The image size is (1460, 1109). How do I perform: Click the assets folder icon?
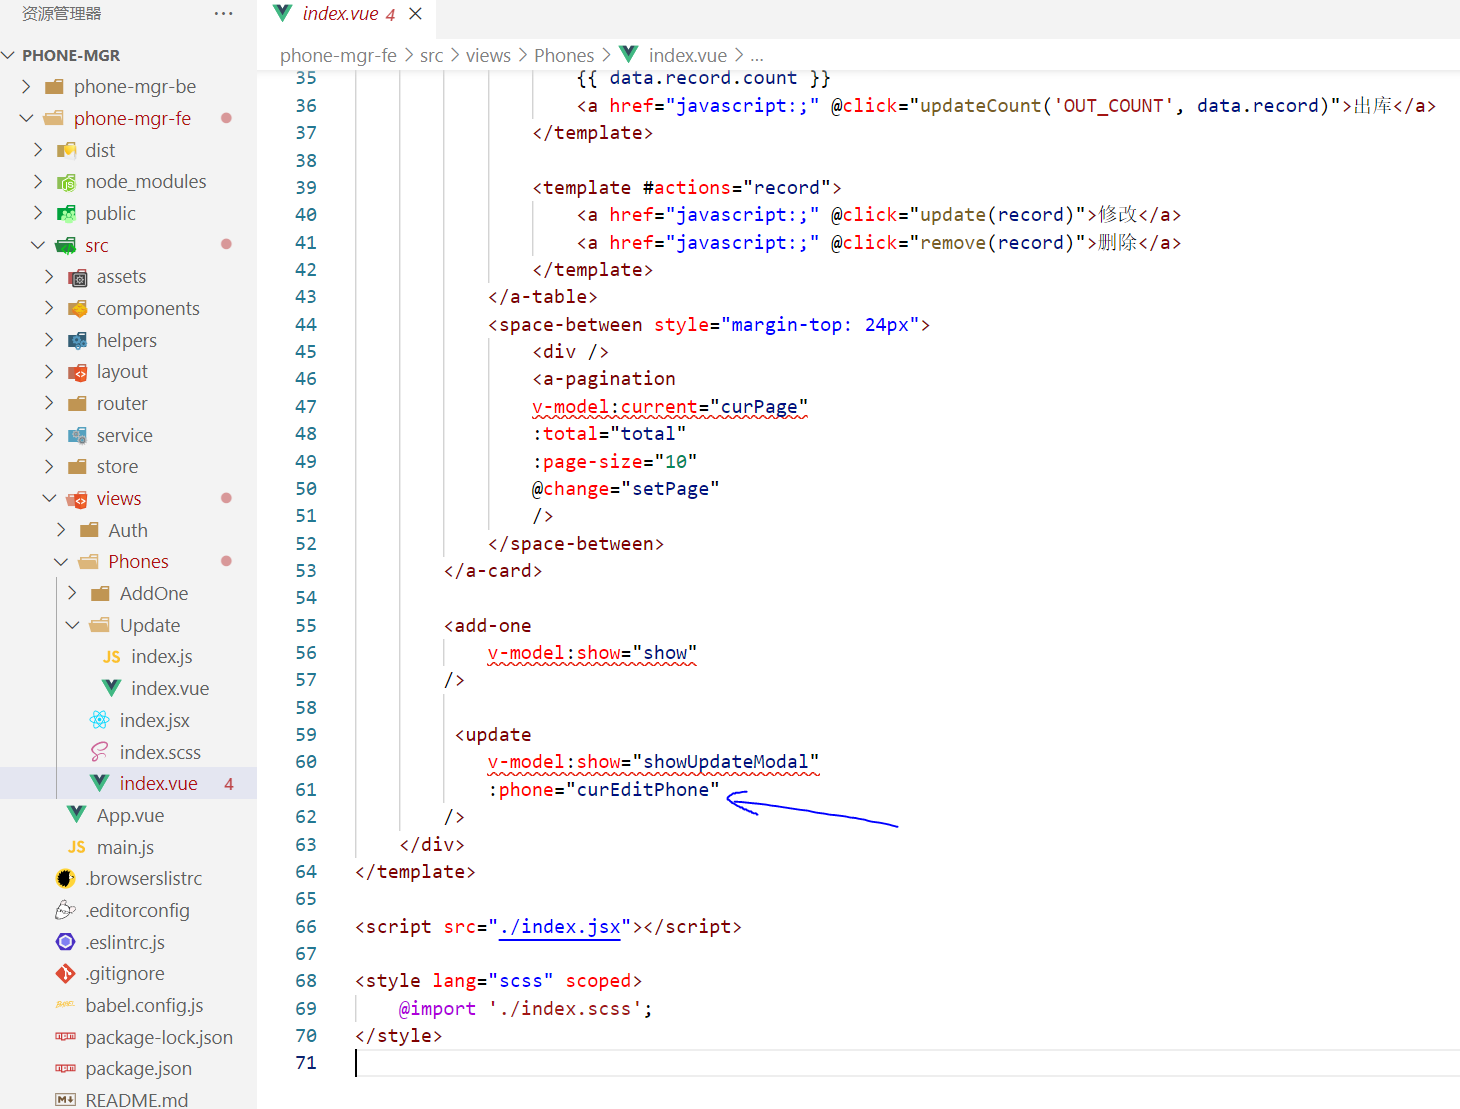coord(78,277)
